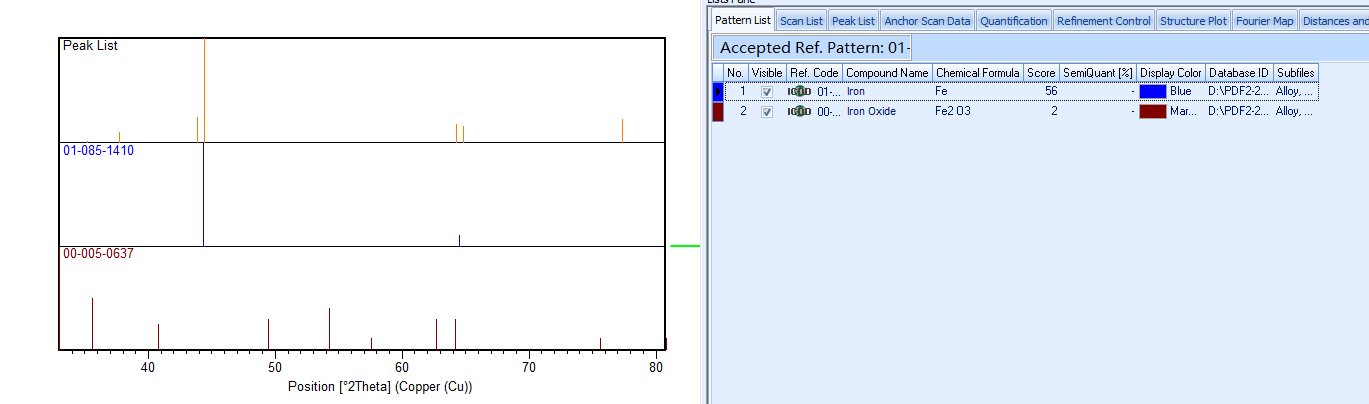Viewport: 1369px width, 404px height.
Task: Click the score value 2 for Iron Oxide
Action: (1054, 111)
